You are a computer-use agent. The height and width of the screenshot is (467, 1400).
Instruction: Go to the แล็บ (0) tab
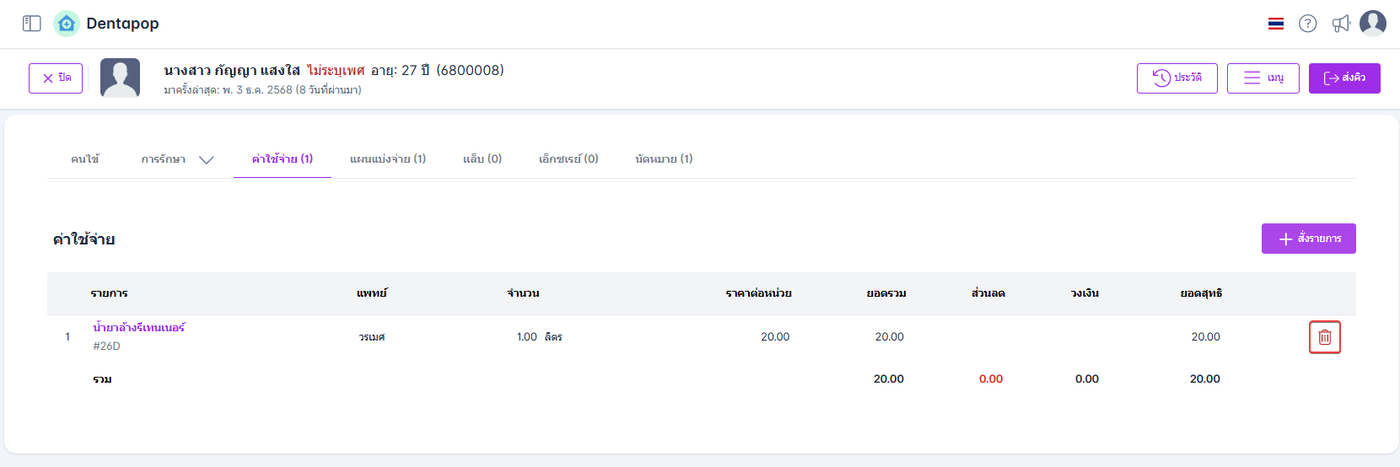(x=482, y=159)
